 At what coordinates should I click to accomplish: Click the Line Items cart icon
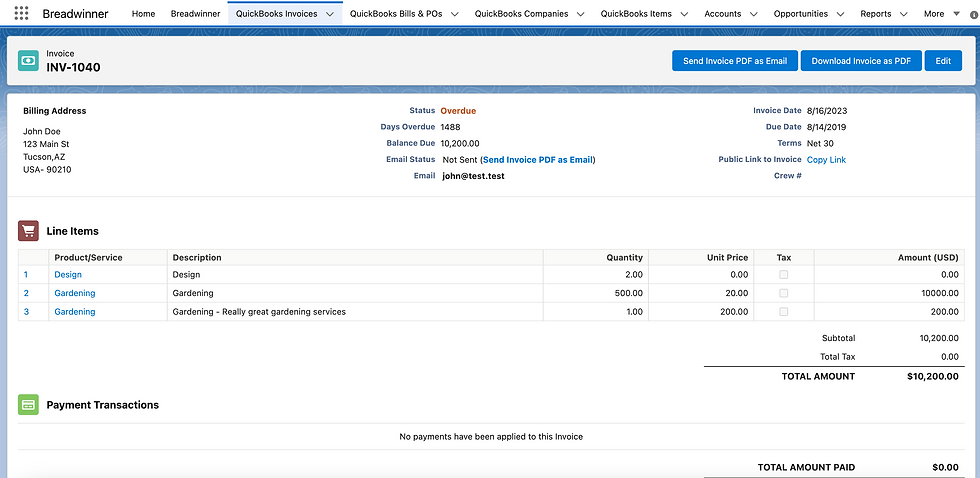(28, 231)
